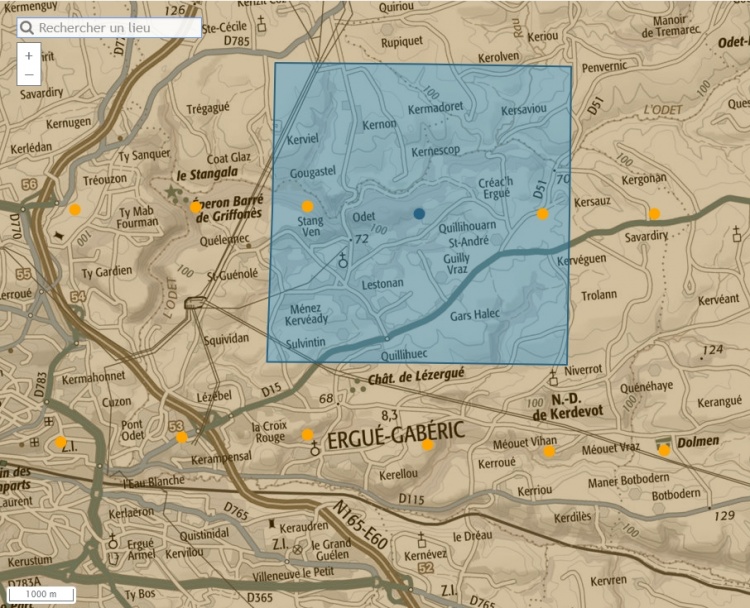The width and height of the screenshot is (750, 608).
Task: Click the orange marker above the western Z.I. label
Action: point(61,442)
